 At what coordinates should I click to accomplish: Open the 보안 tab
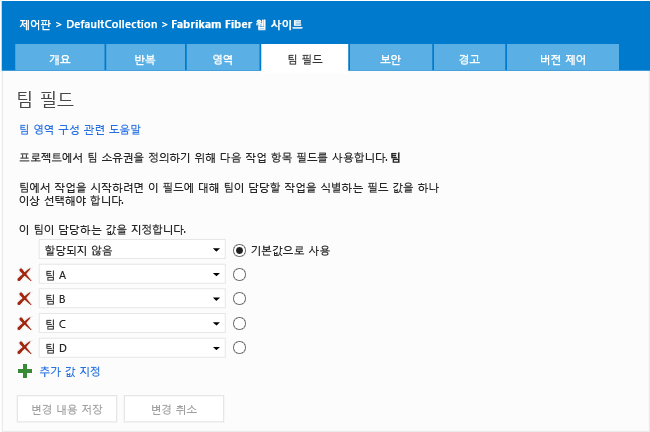tap(391, 59)
